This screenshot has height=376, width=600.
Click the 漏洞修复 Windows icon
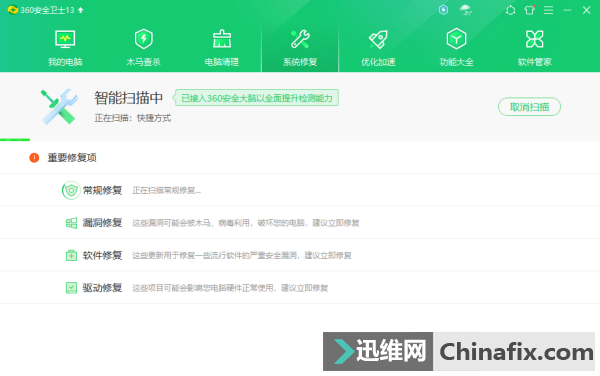click(71, 223)
